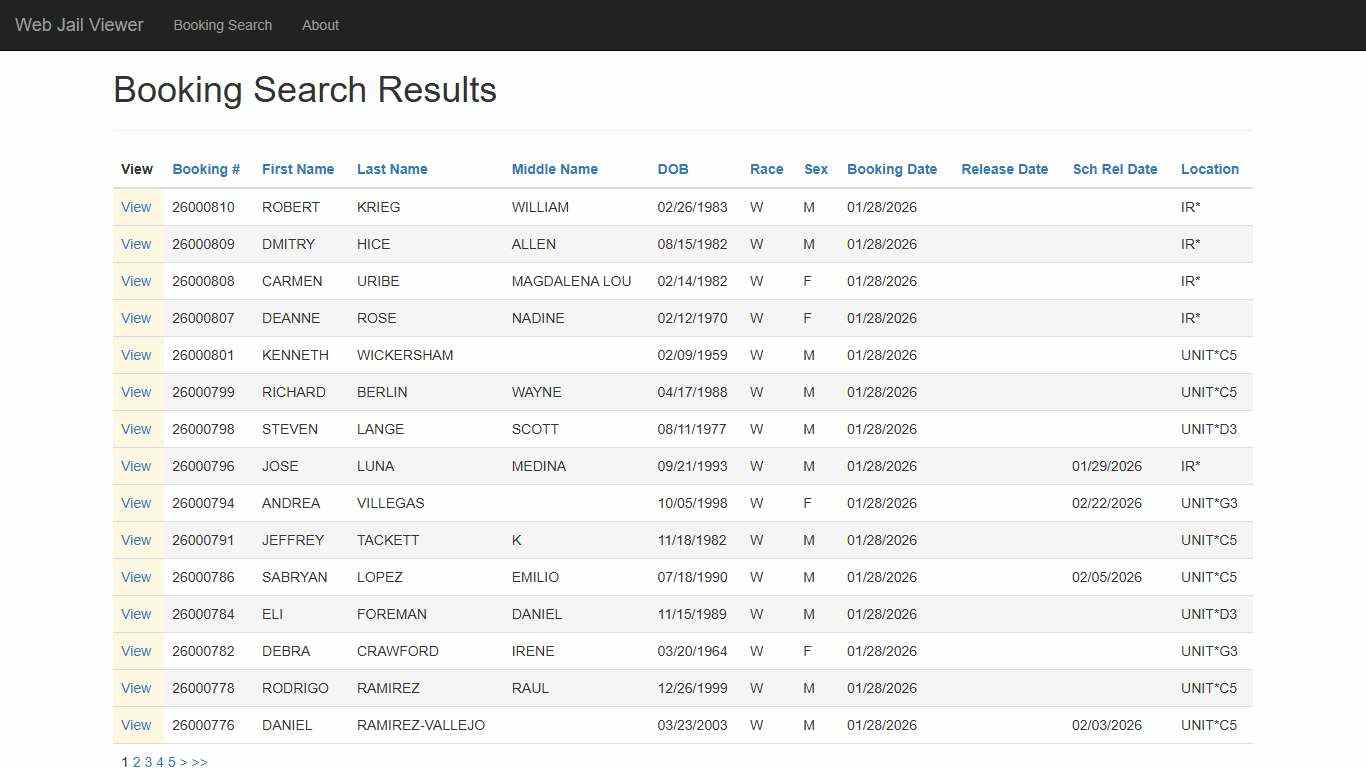Sort bookings by DOB column
The width and height of the screenshot is (1366, 768).
coord(672,169)
